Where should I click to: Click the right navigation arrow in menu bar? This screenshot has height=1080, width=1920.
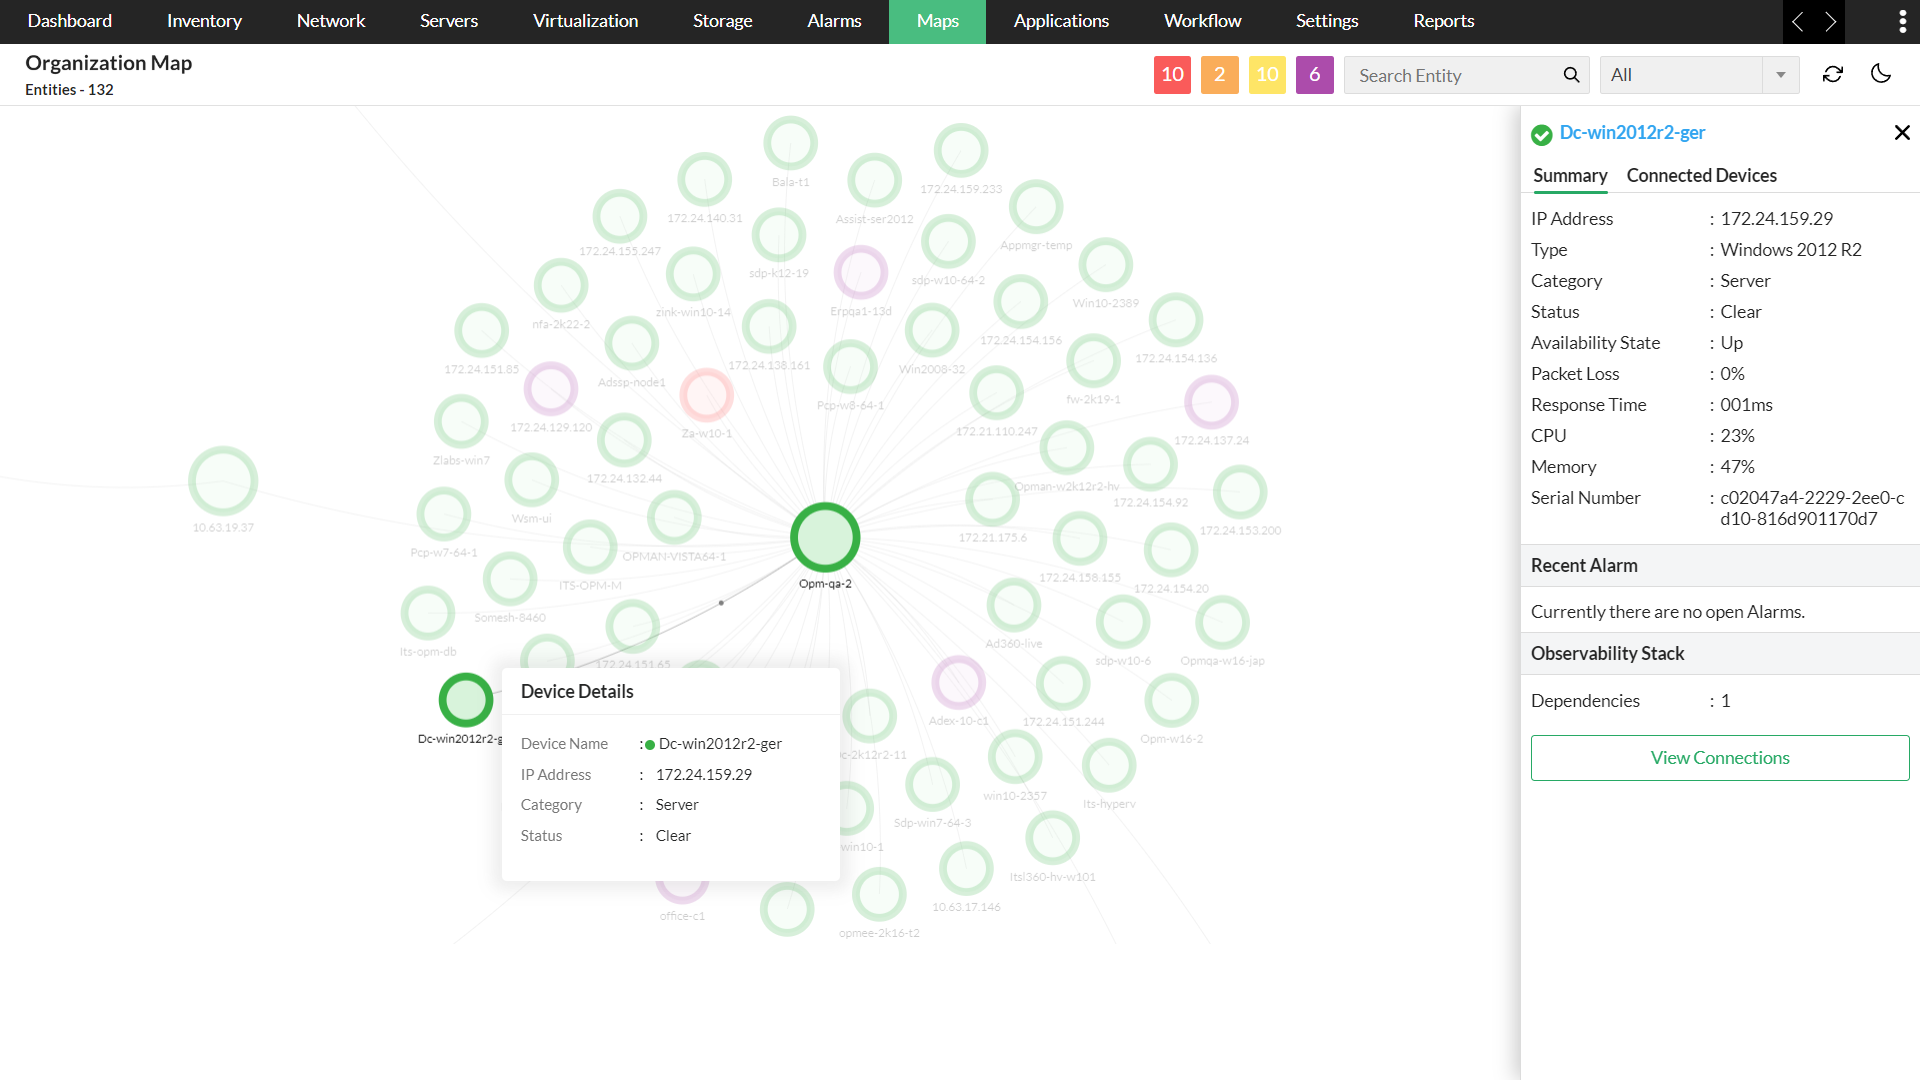[x=1832, y=21]
